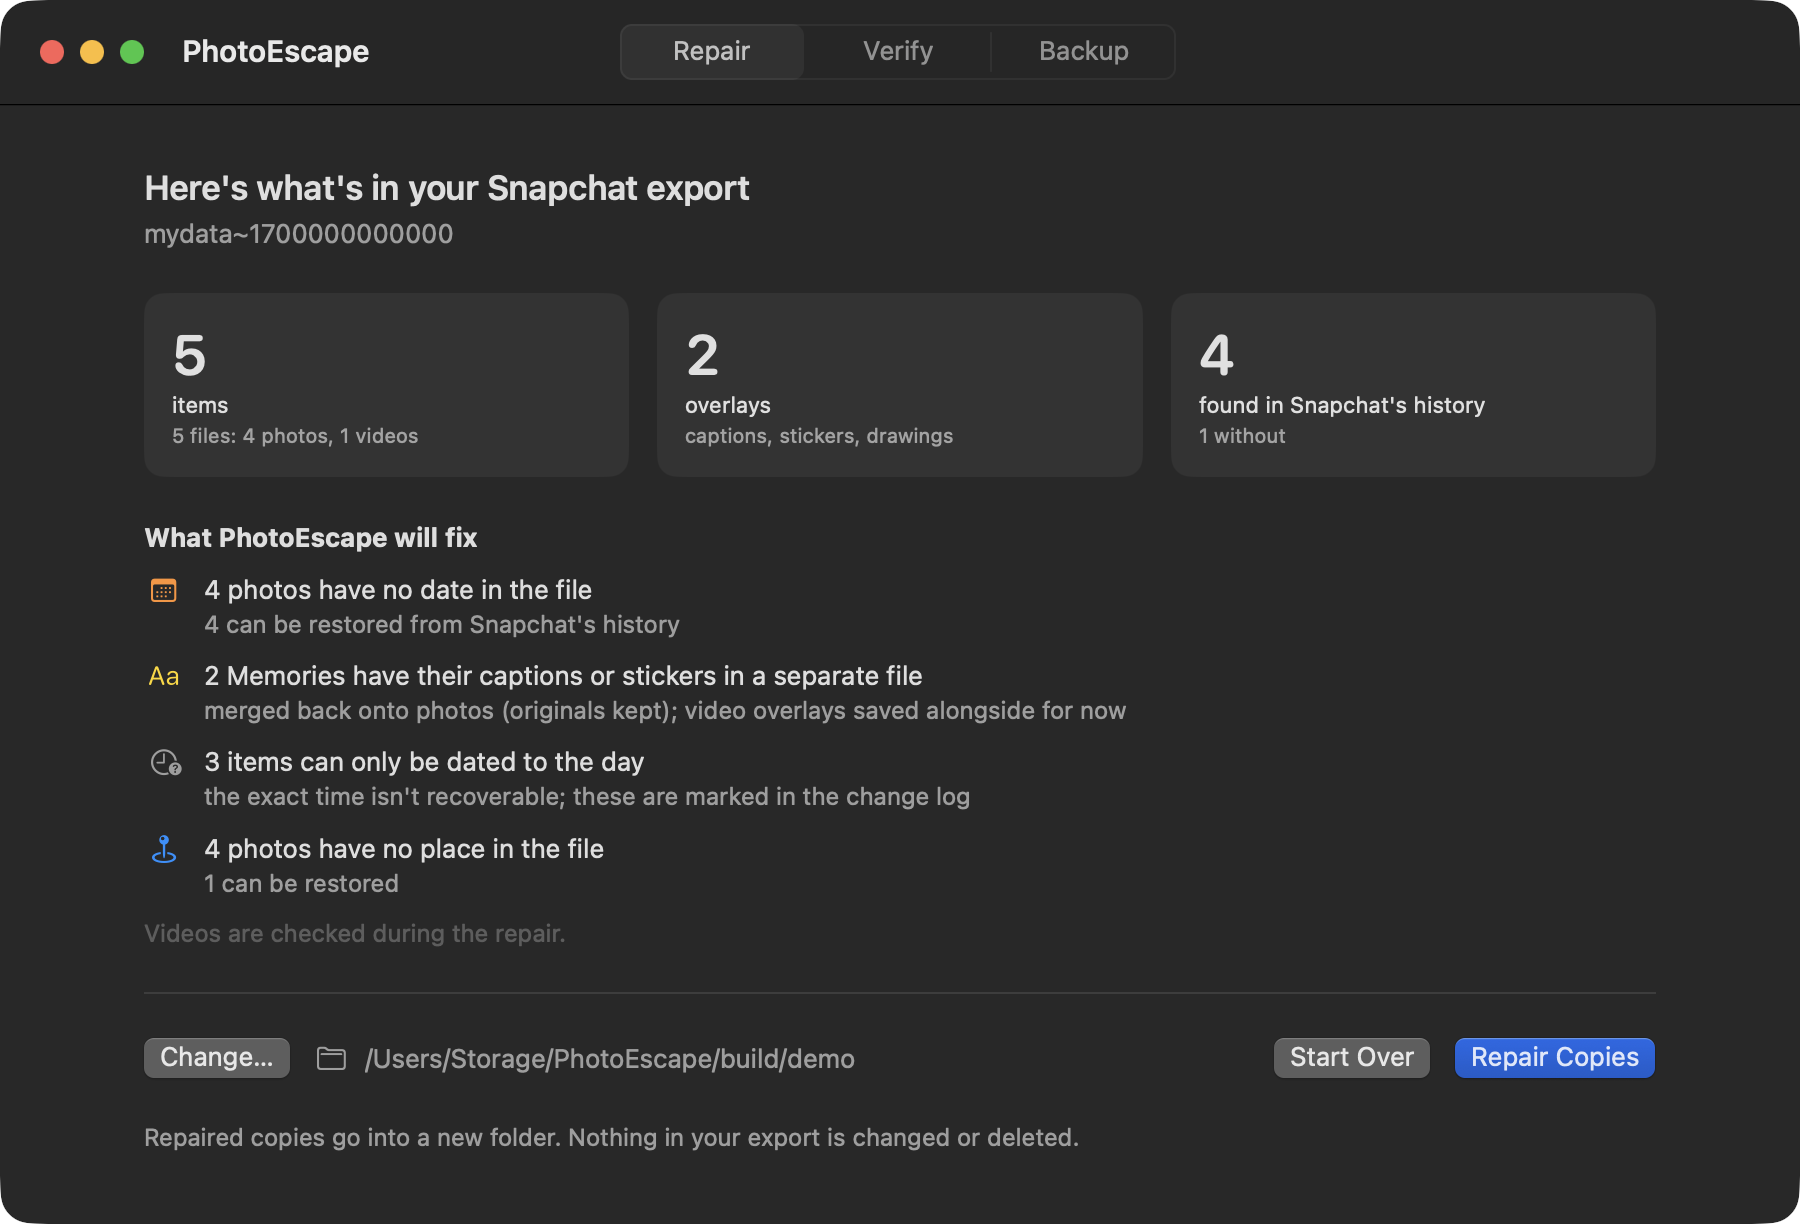Click the PhotoEscape title in the title bar
The width and height of the screenshot is (1800, 1224).
[276, 52]
